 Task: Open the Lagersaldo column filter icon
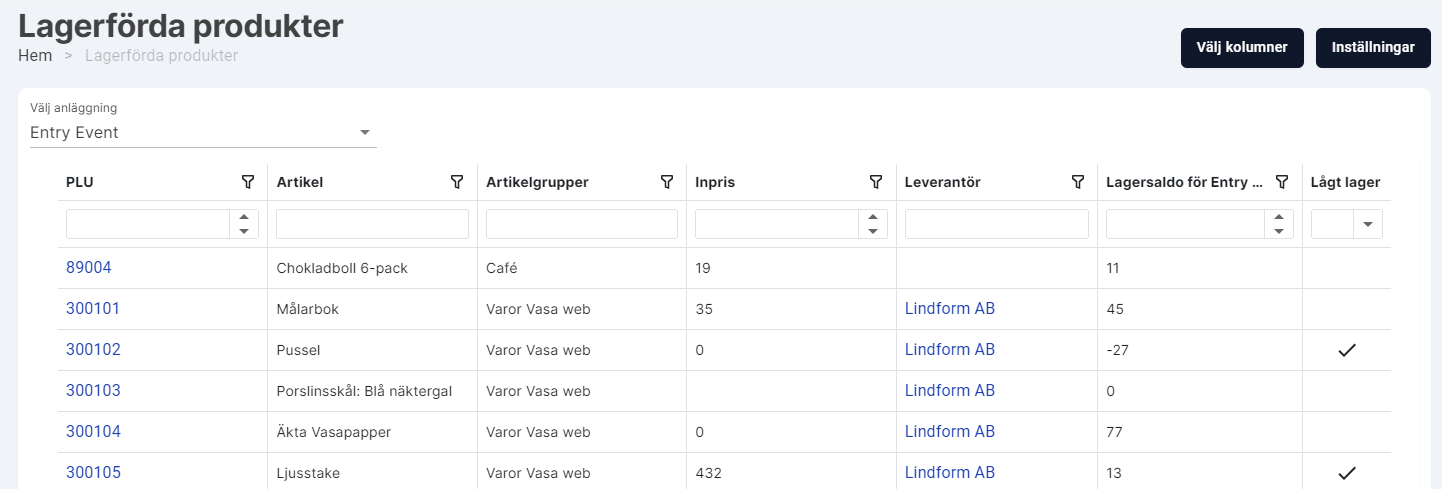[x=1282, y=182]
